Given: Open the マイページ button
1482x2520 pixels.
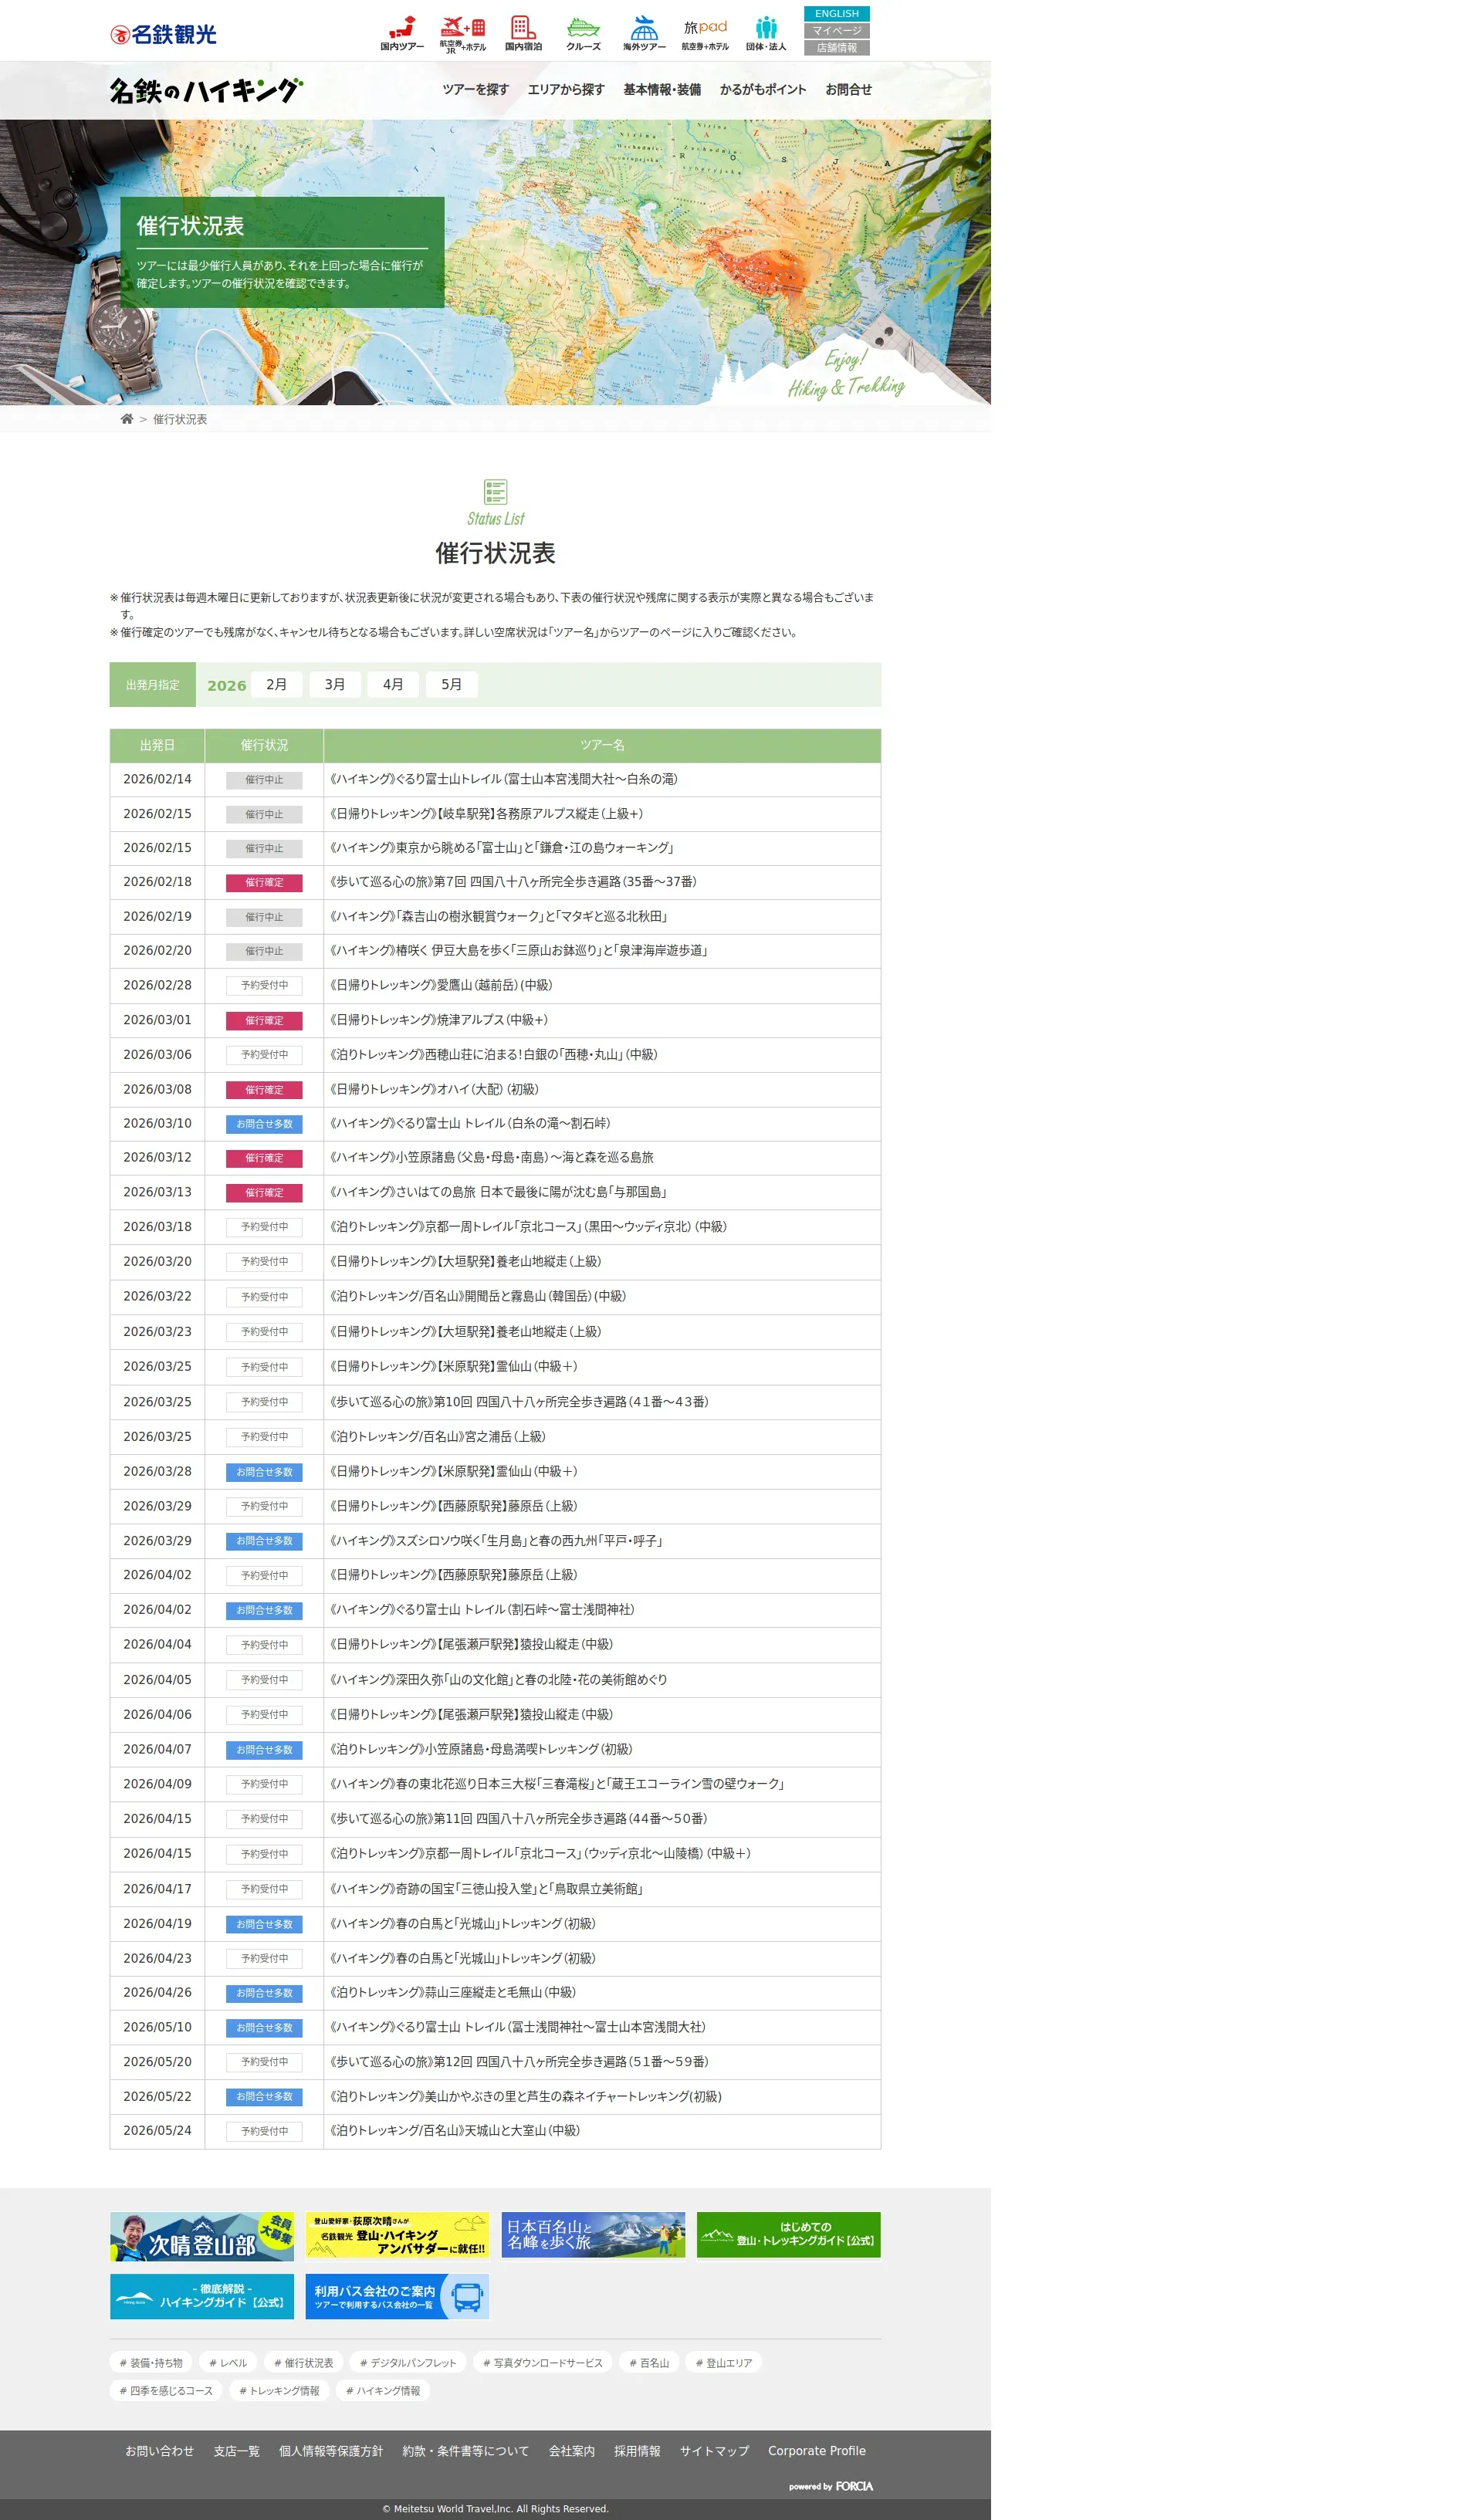Looking at the screenshot, I should (836, 31).
